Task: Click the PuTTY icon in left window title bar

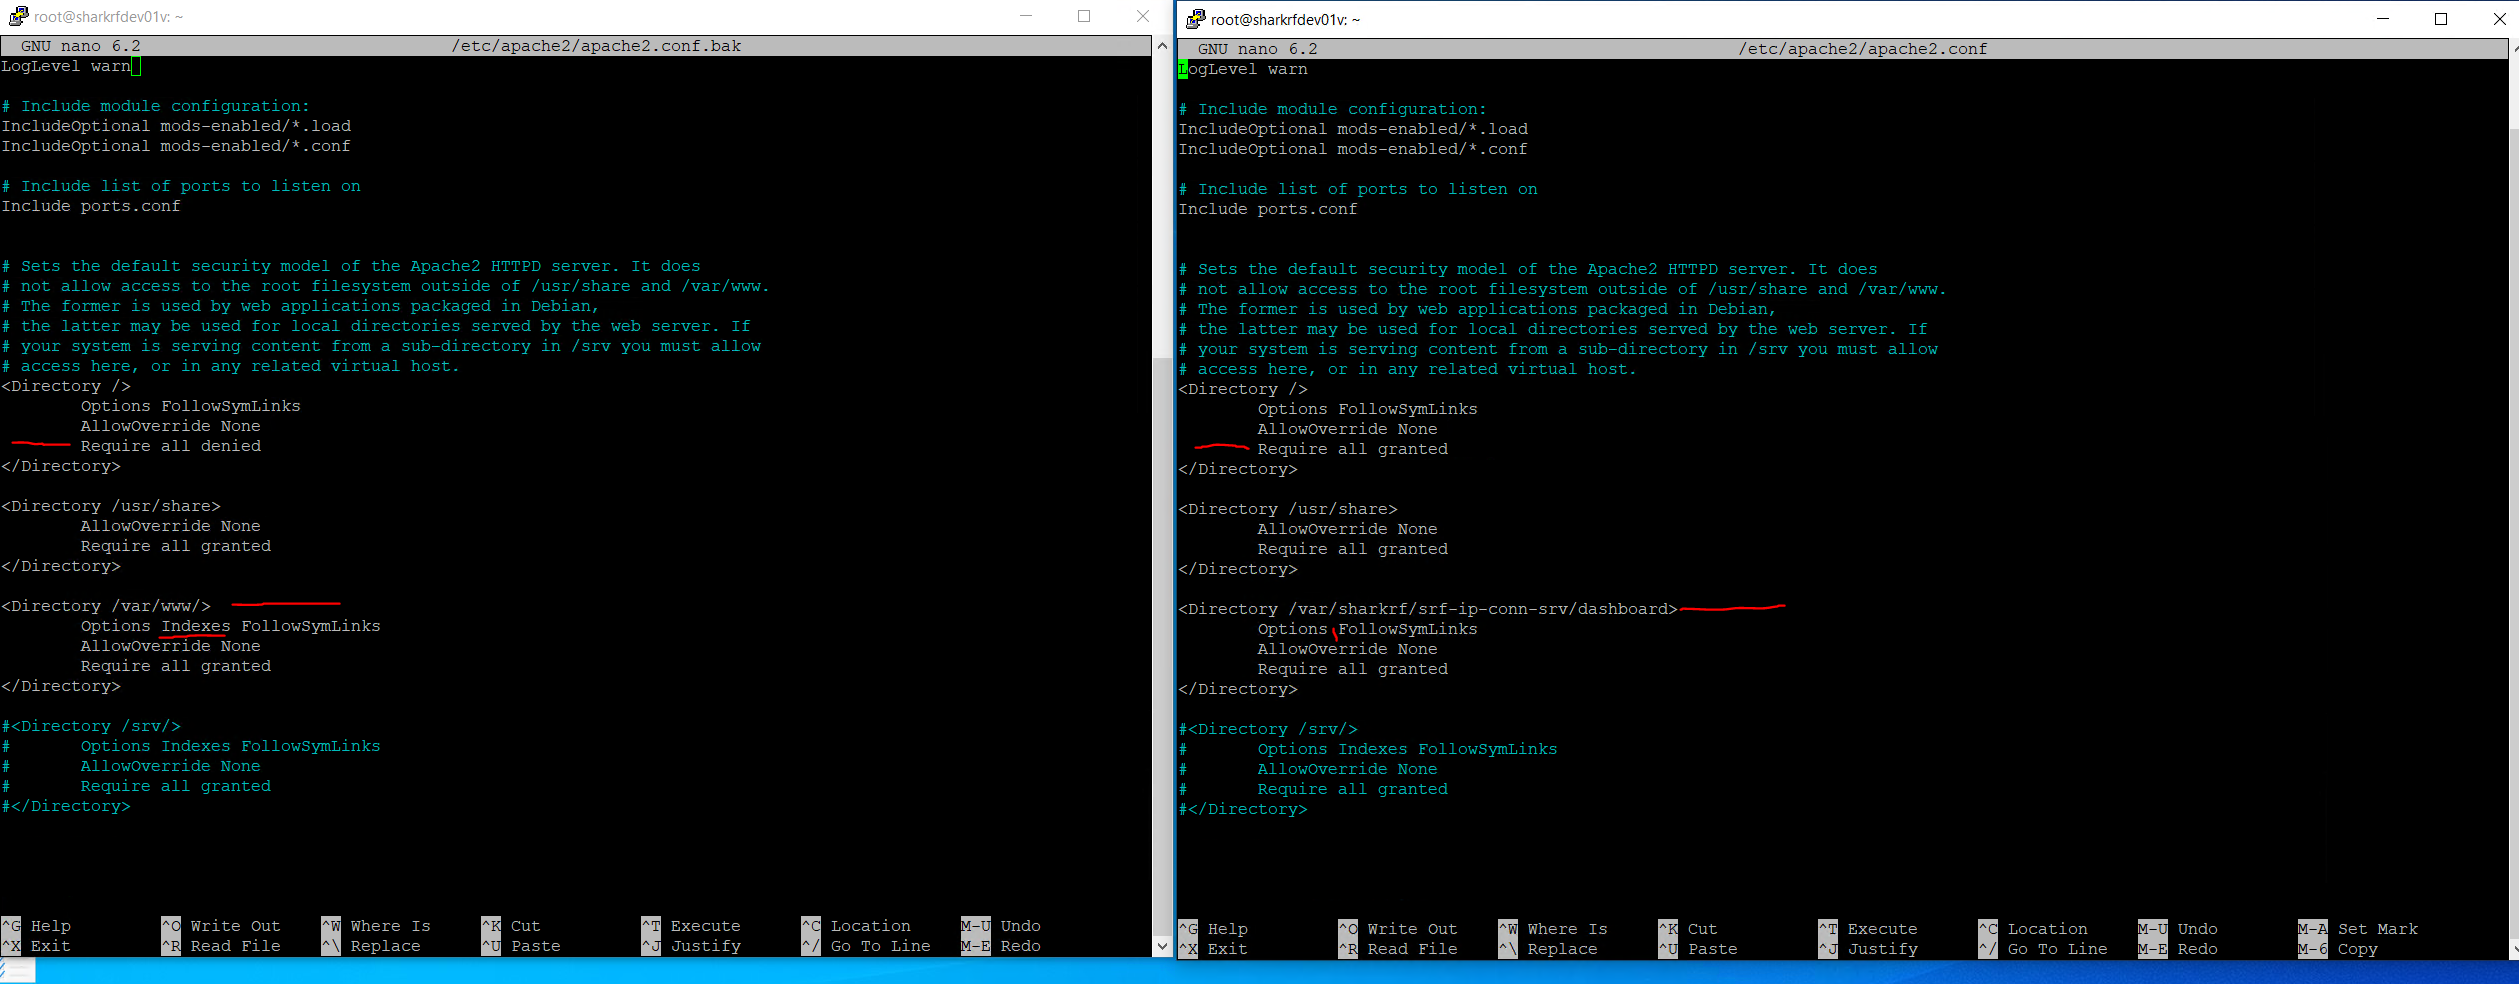Action: pyautogui.click(x=18, y=16)
